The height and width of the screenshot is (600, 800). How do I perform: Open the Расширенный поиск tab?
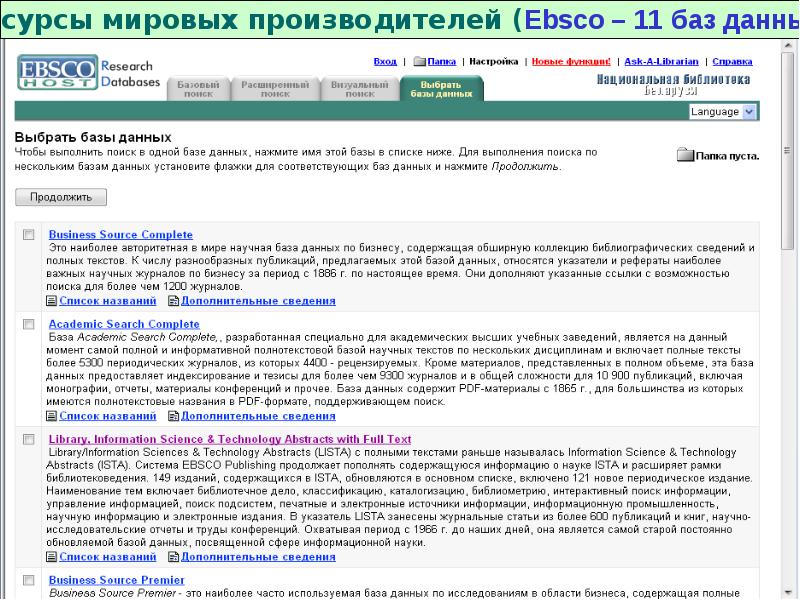275,90
